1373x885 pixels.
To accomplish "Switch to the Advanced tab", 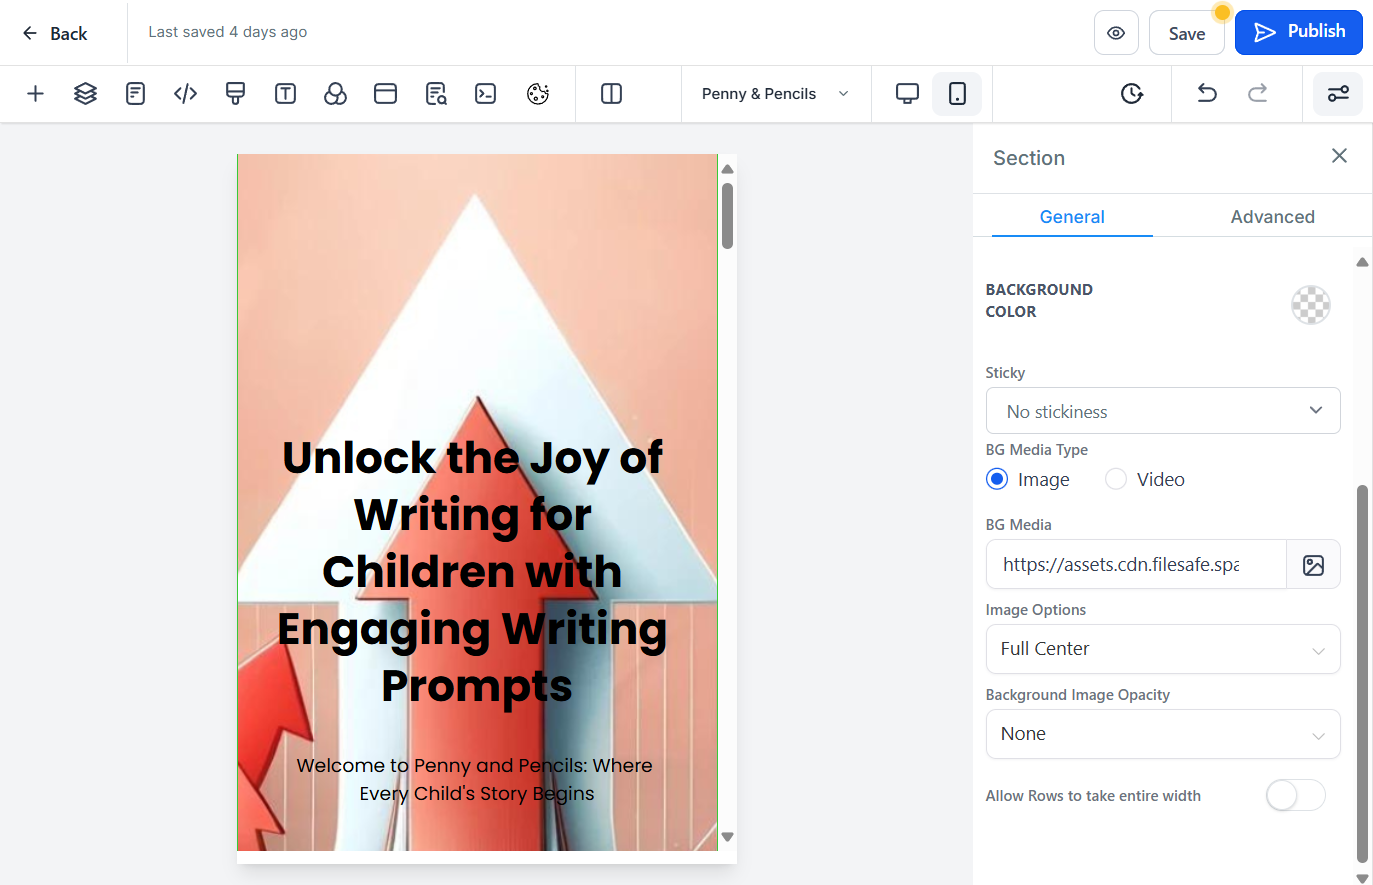I will [1272, 217].
